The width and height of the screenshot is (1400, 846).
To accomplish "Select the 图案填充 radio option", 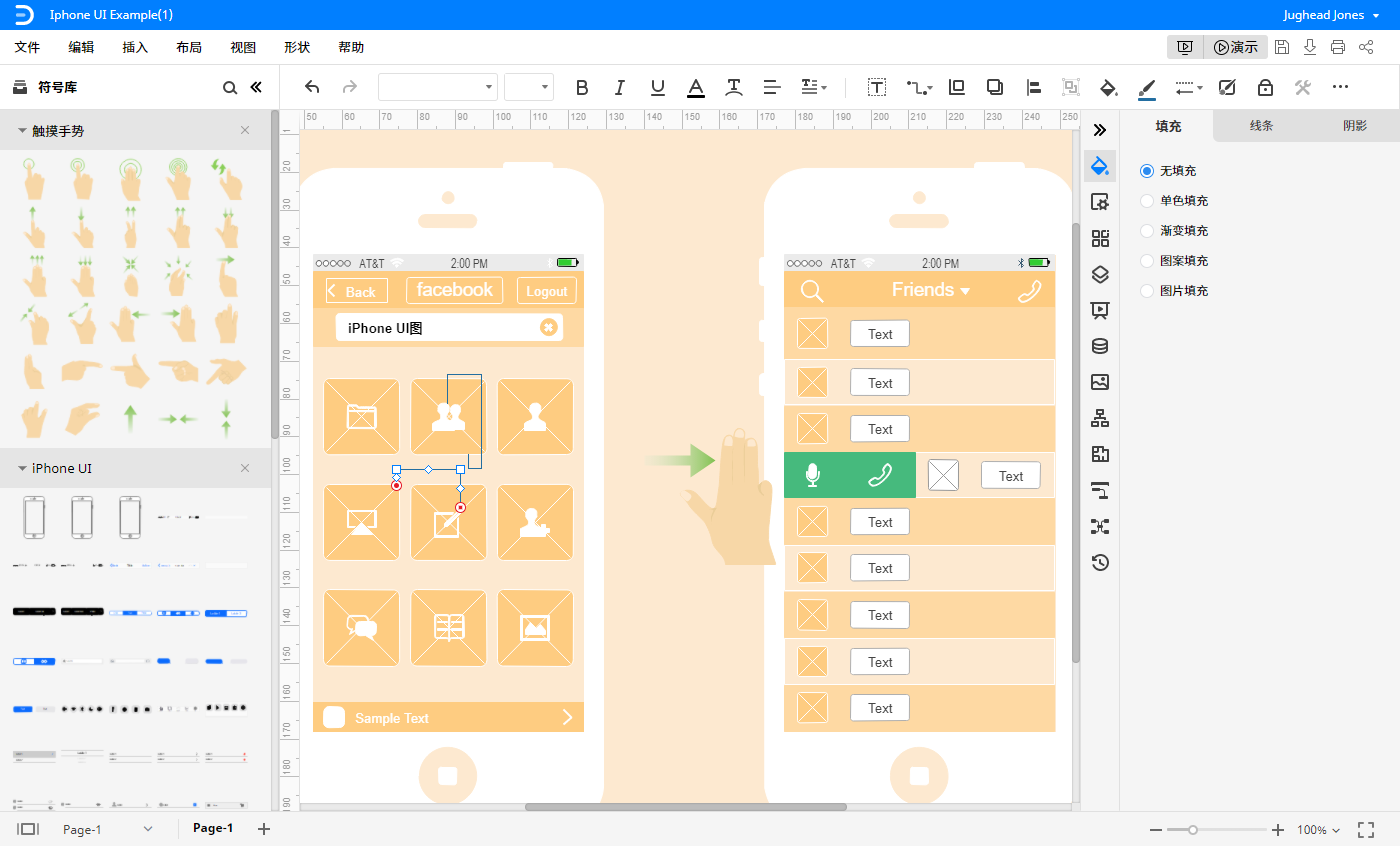I will pos(1147,261).
